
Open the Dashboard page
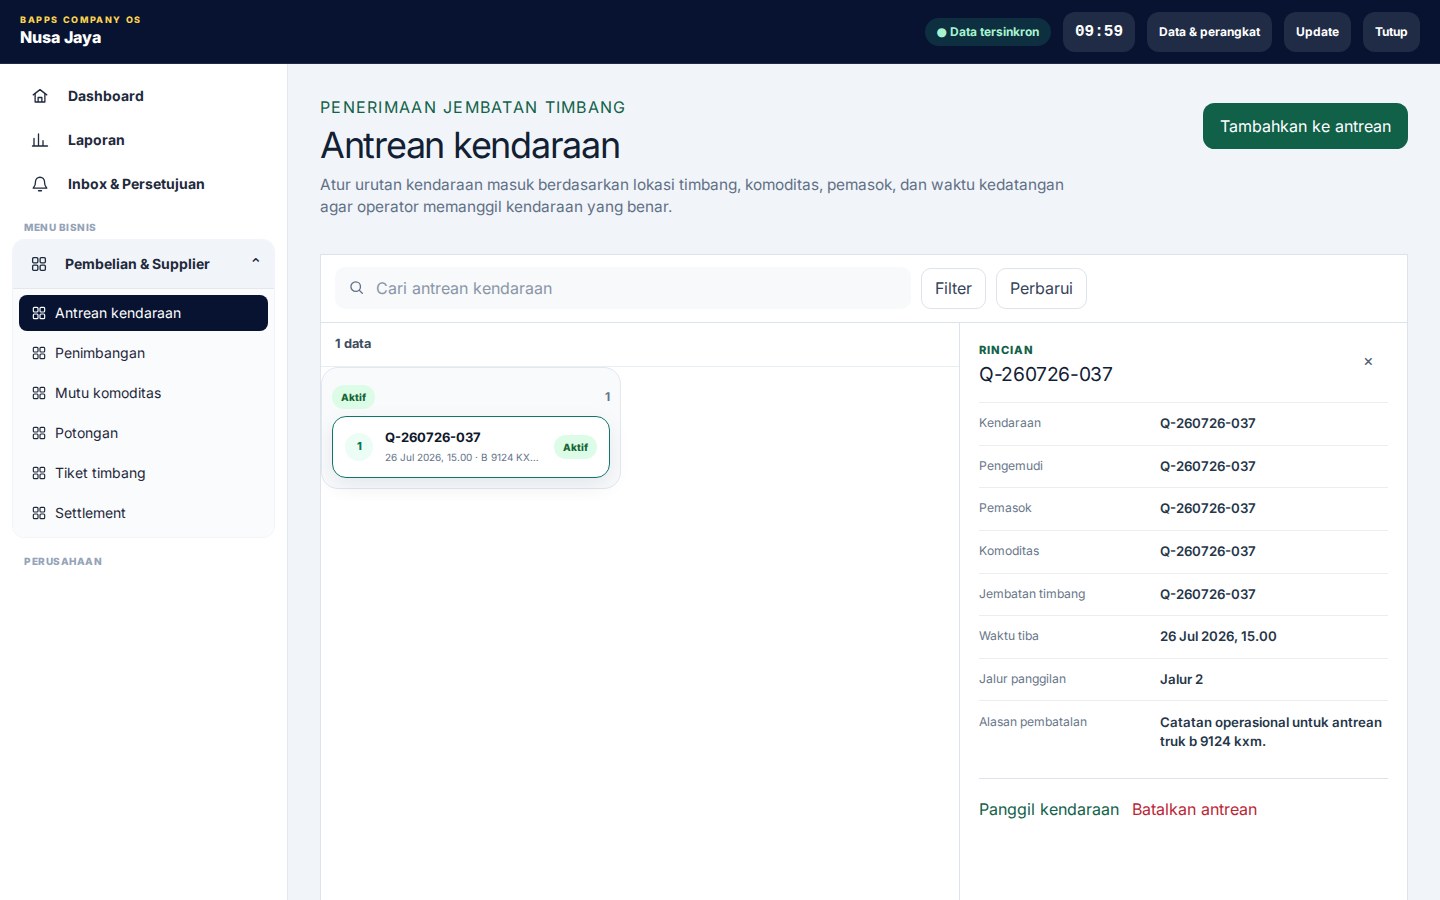pos(143,96)
